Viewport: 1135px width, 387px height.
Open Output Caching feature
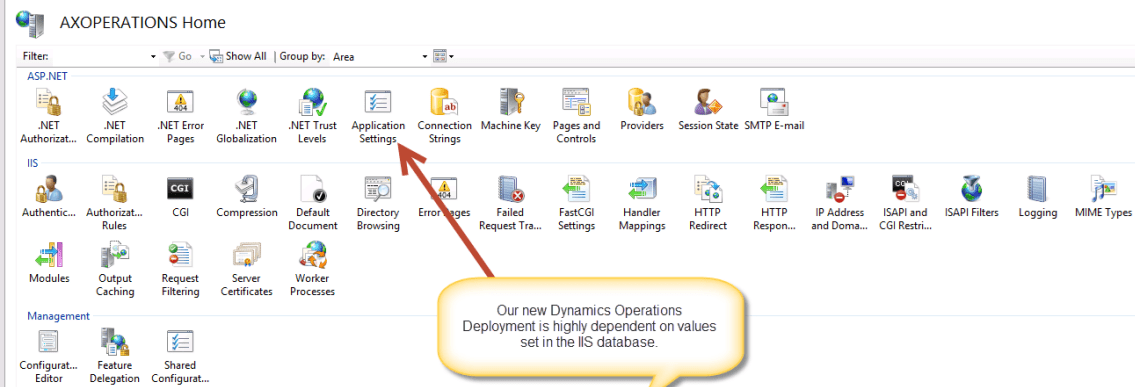pyautogui.click(x=114, y=268)
